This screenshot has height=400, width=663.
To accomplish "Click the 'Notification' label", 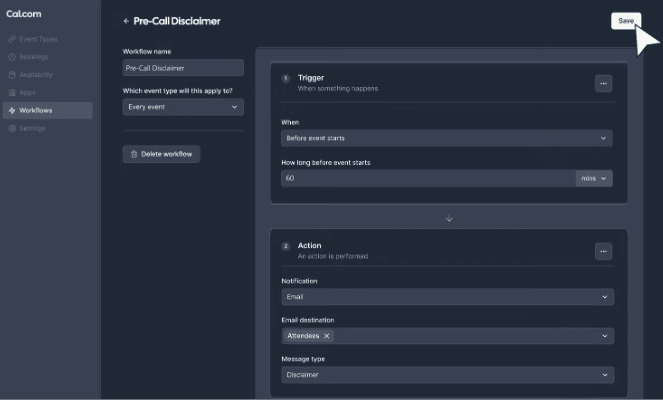I will coord(299,281).
